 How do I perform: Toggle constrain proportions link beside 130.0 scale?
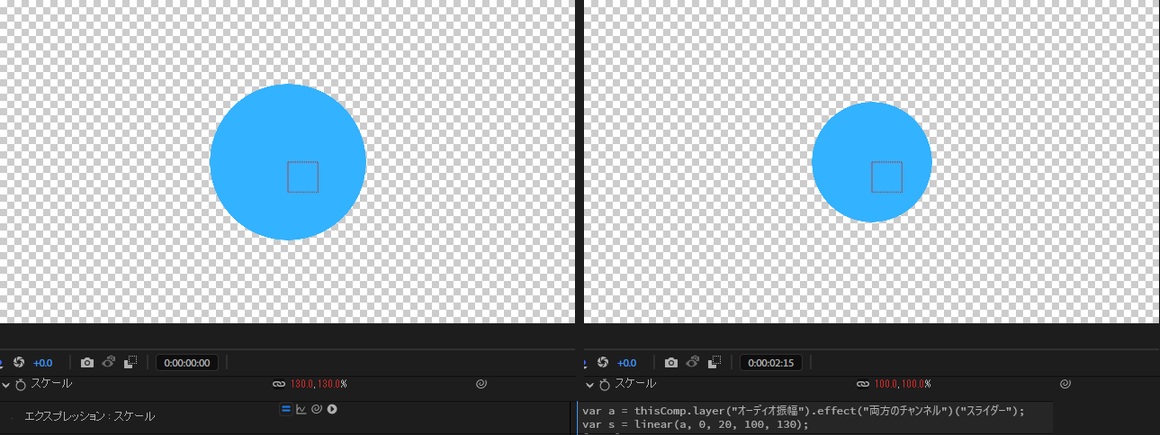[279, 385]
